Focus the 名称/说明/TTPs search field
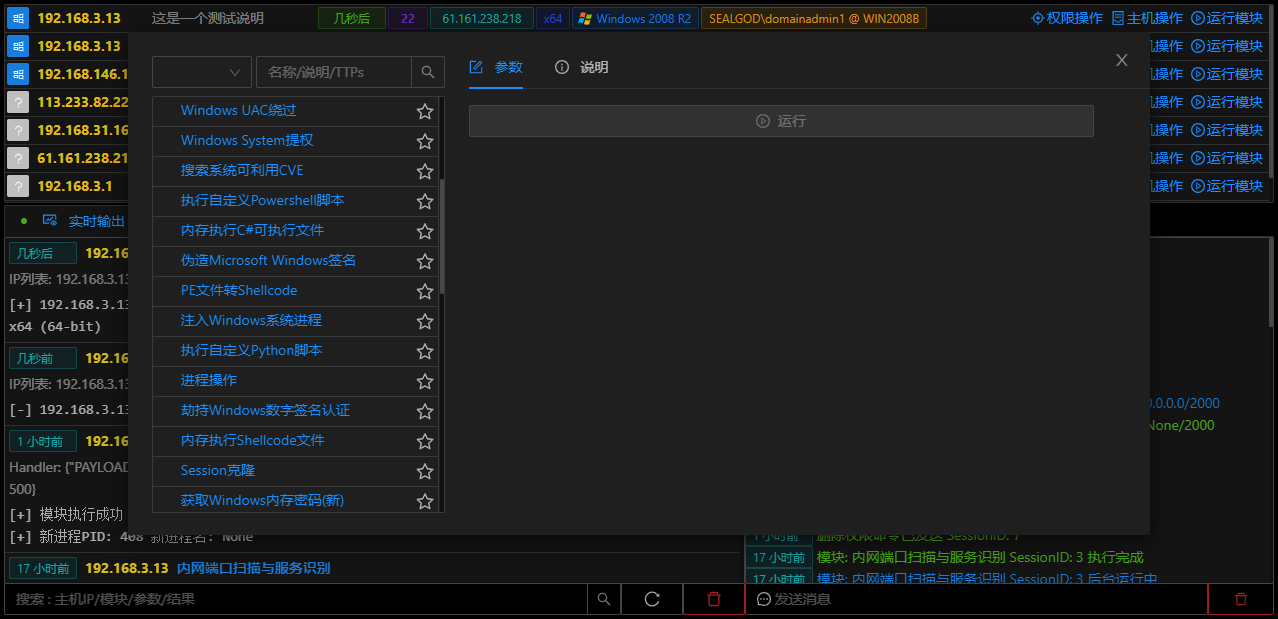Screen dimensions: 1278x619 [x=334, y=72]
